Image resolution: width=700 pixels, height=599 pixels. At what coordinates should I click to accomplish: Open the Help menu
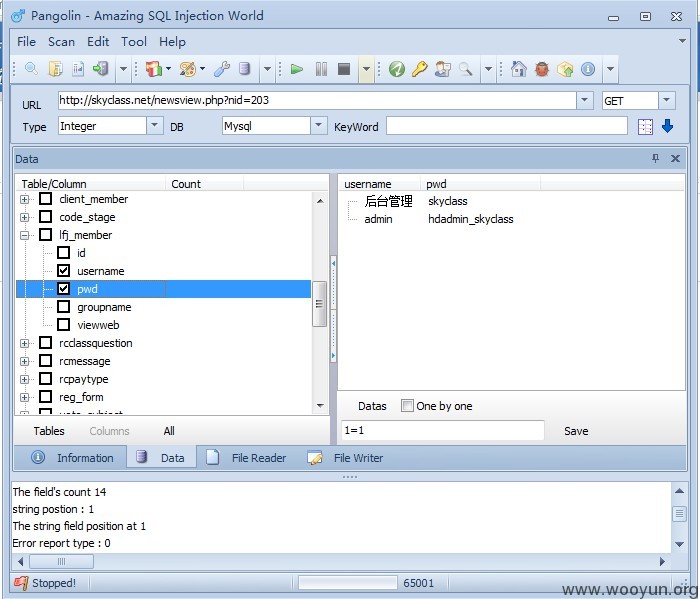click(x=172, y=42)
